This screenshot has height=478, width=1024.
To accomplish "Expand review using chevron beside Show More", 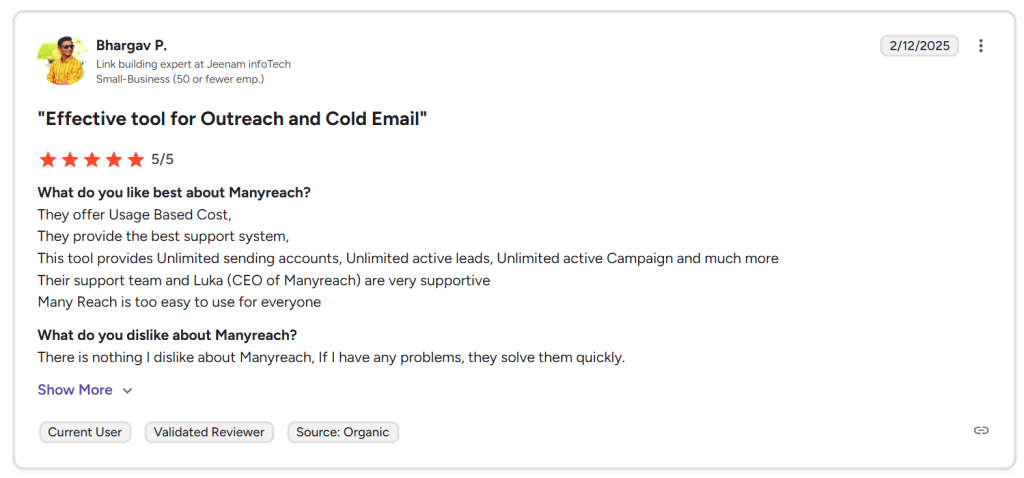I will click(x=127, y=391).
